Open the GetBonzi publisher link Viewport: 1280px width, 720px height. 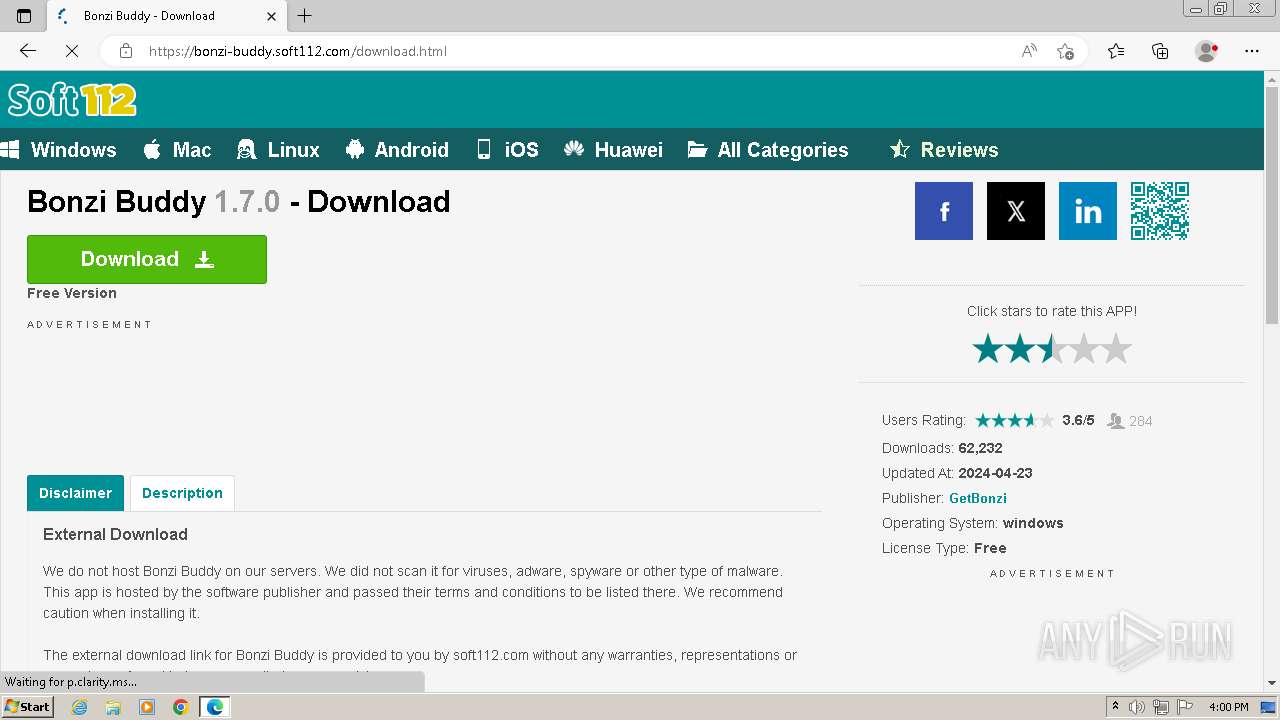[978, 498]
